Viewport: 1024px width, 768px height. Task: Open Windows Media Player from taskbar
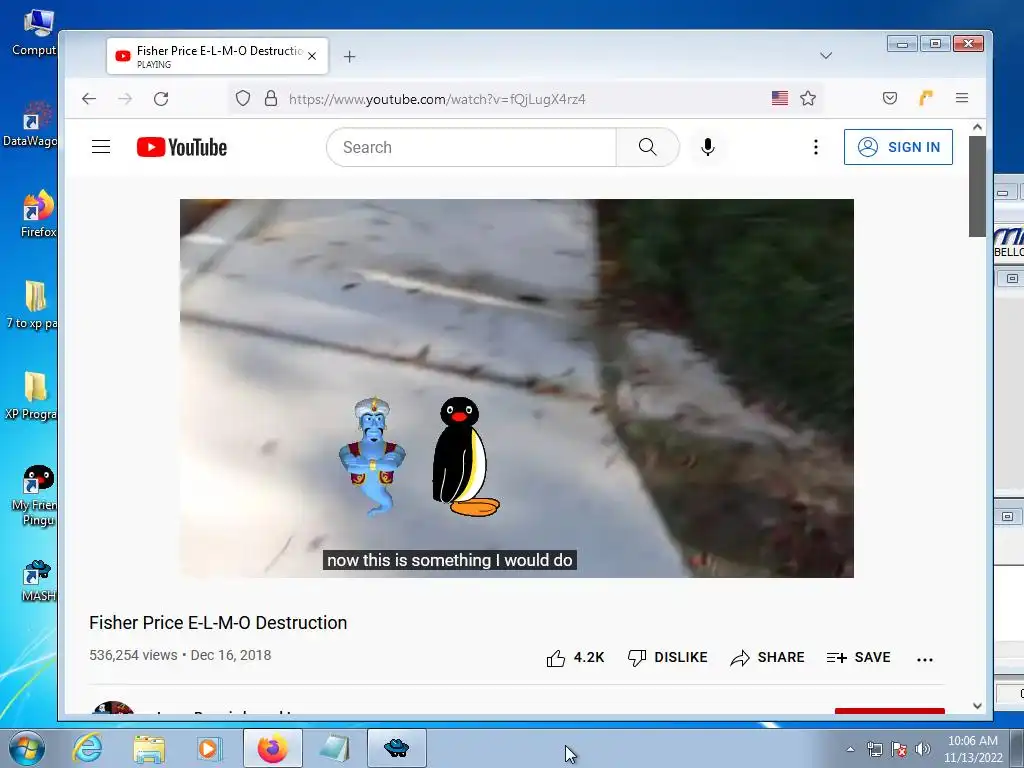point(209,748)
